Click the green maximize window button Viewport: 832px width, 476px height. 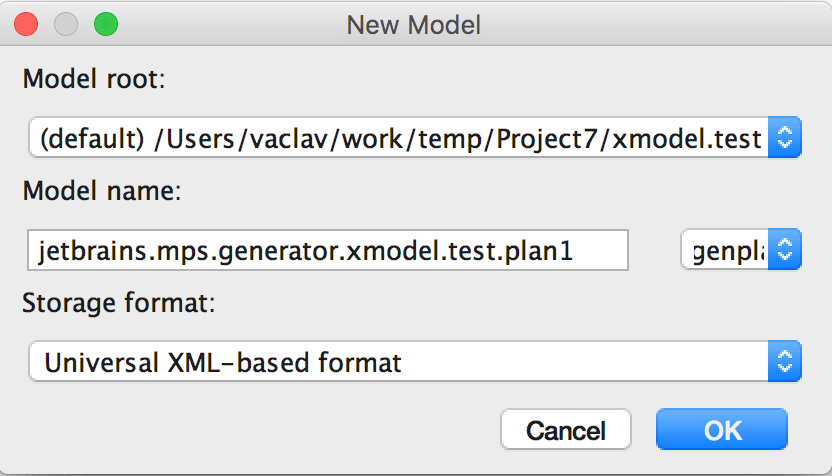(105, 23)
